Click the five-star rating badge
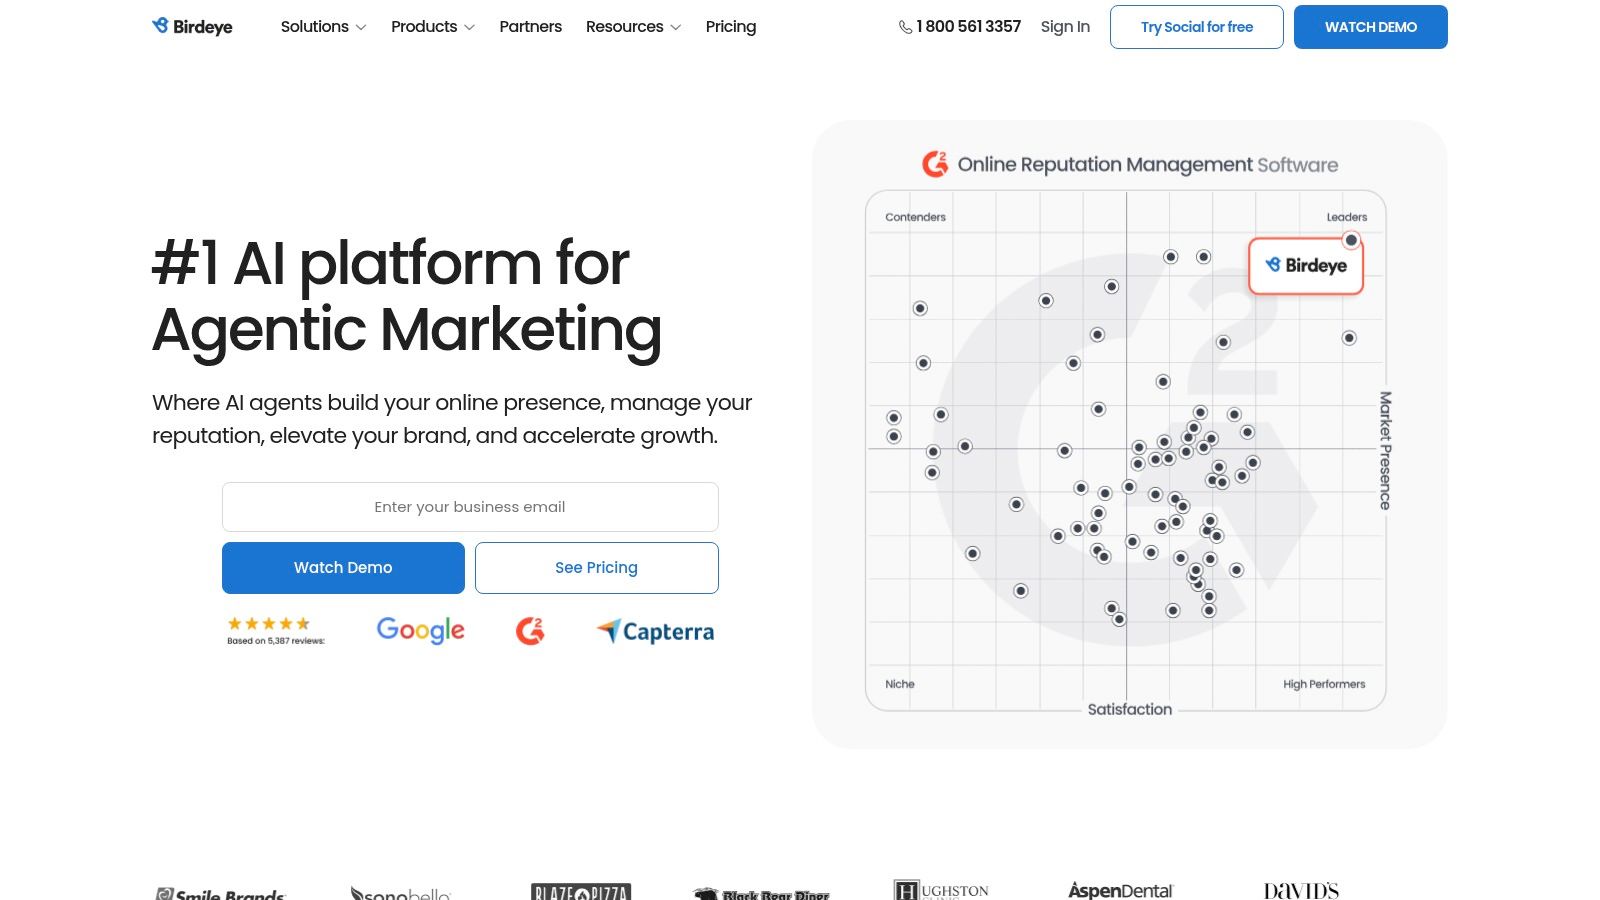 pos(270,630)
